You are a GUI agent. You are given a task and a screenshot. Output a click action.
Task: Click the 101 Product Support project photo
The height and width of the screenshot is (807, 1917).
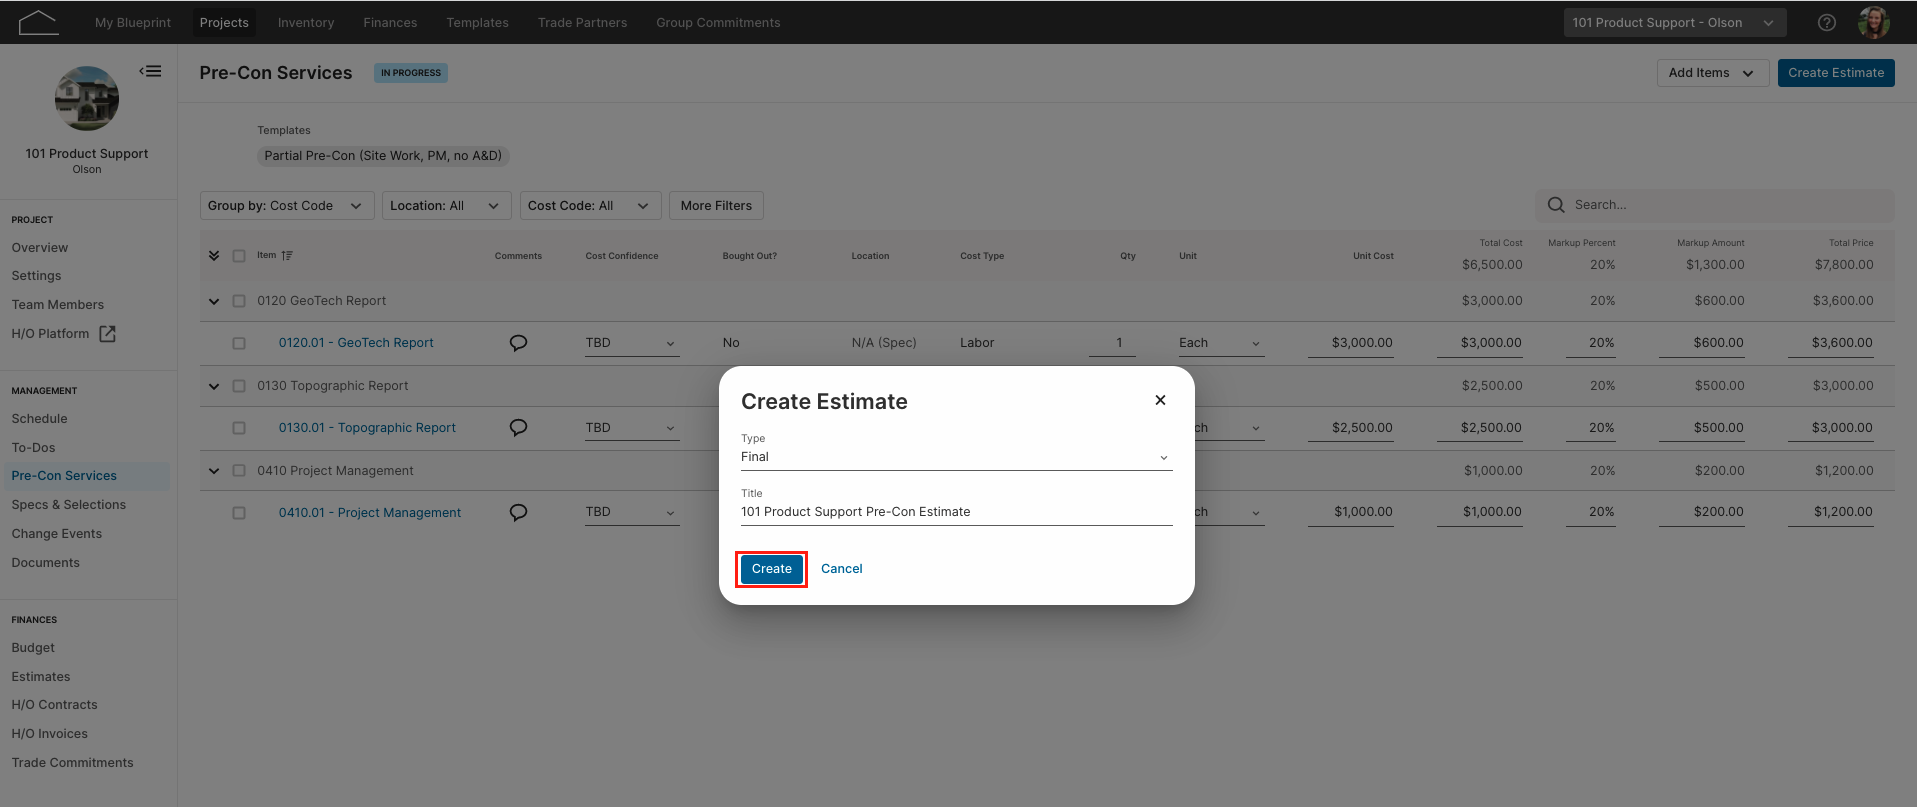coord(87,98)
